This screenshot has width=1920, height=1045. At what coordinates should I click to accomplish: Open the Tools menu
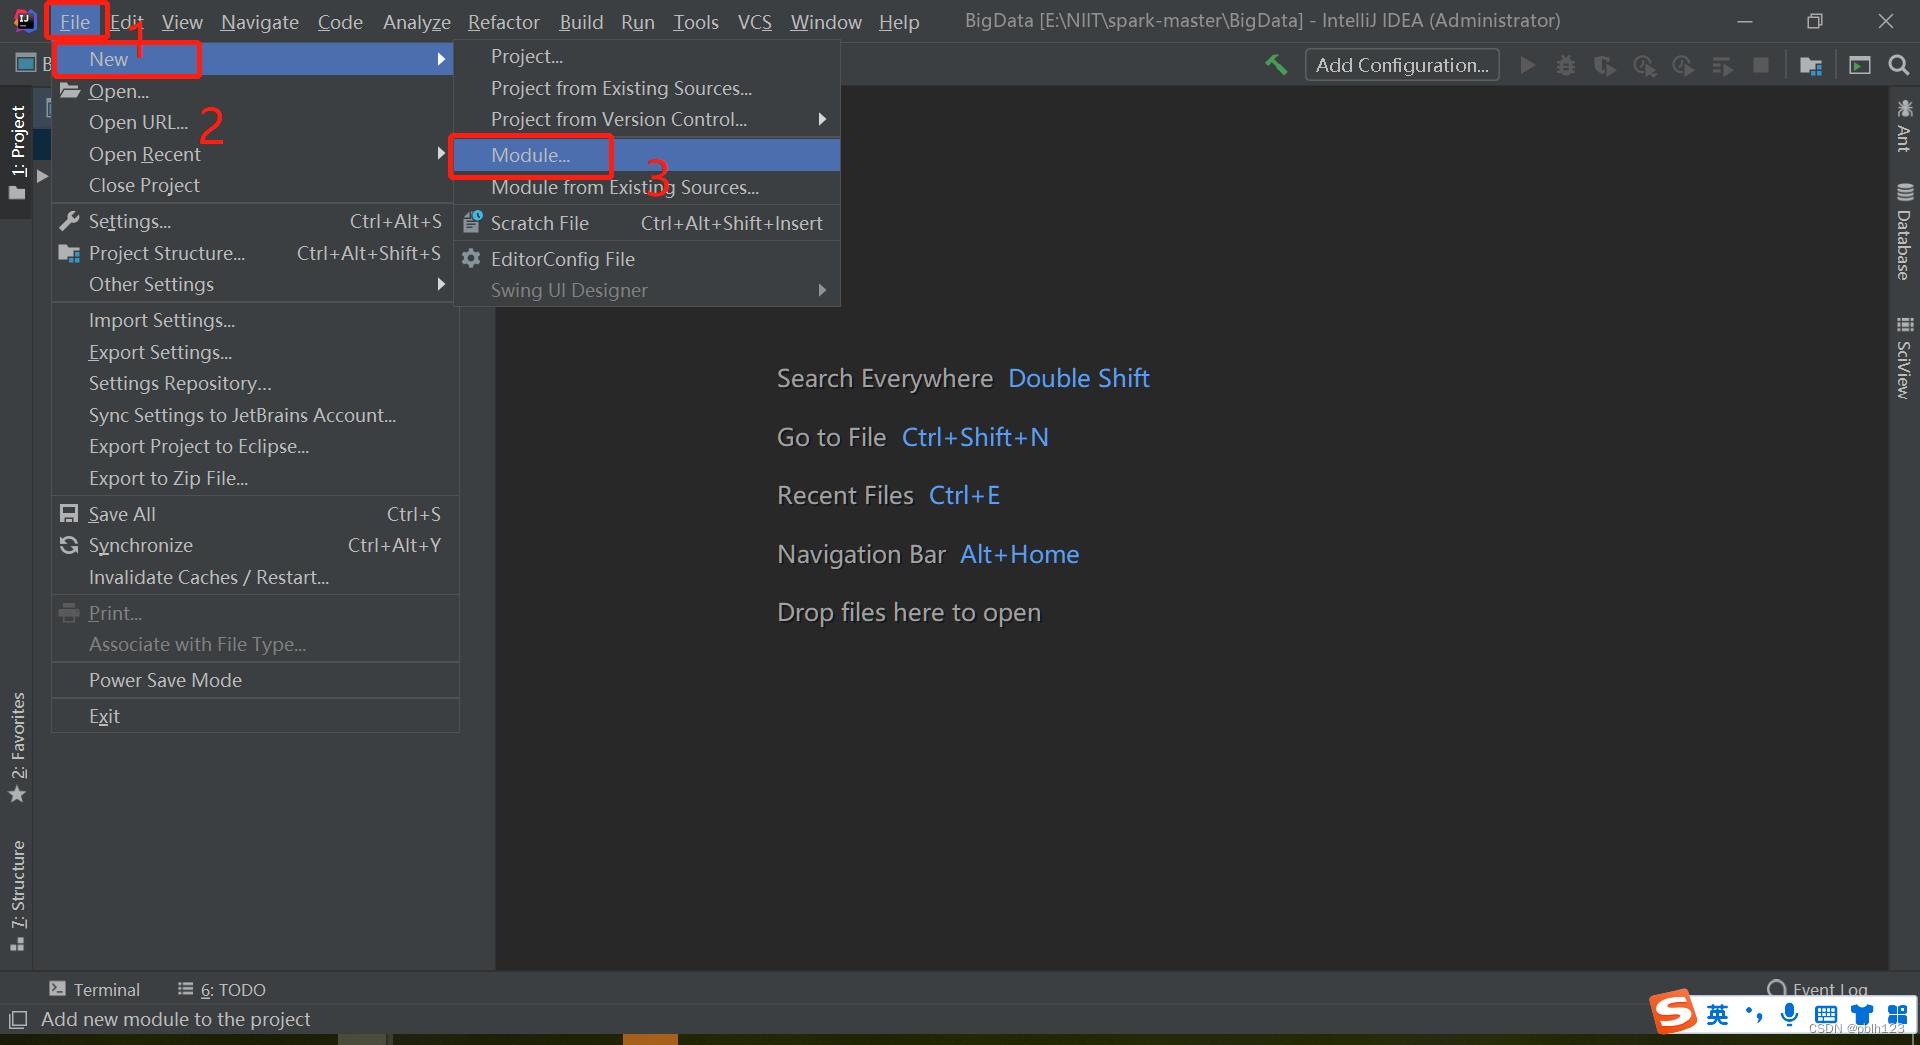(696, 22)
